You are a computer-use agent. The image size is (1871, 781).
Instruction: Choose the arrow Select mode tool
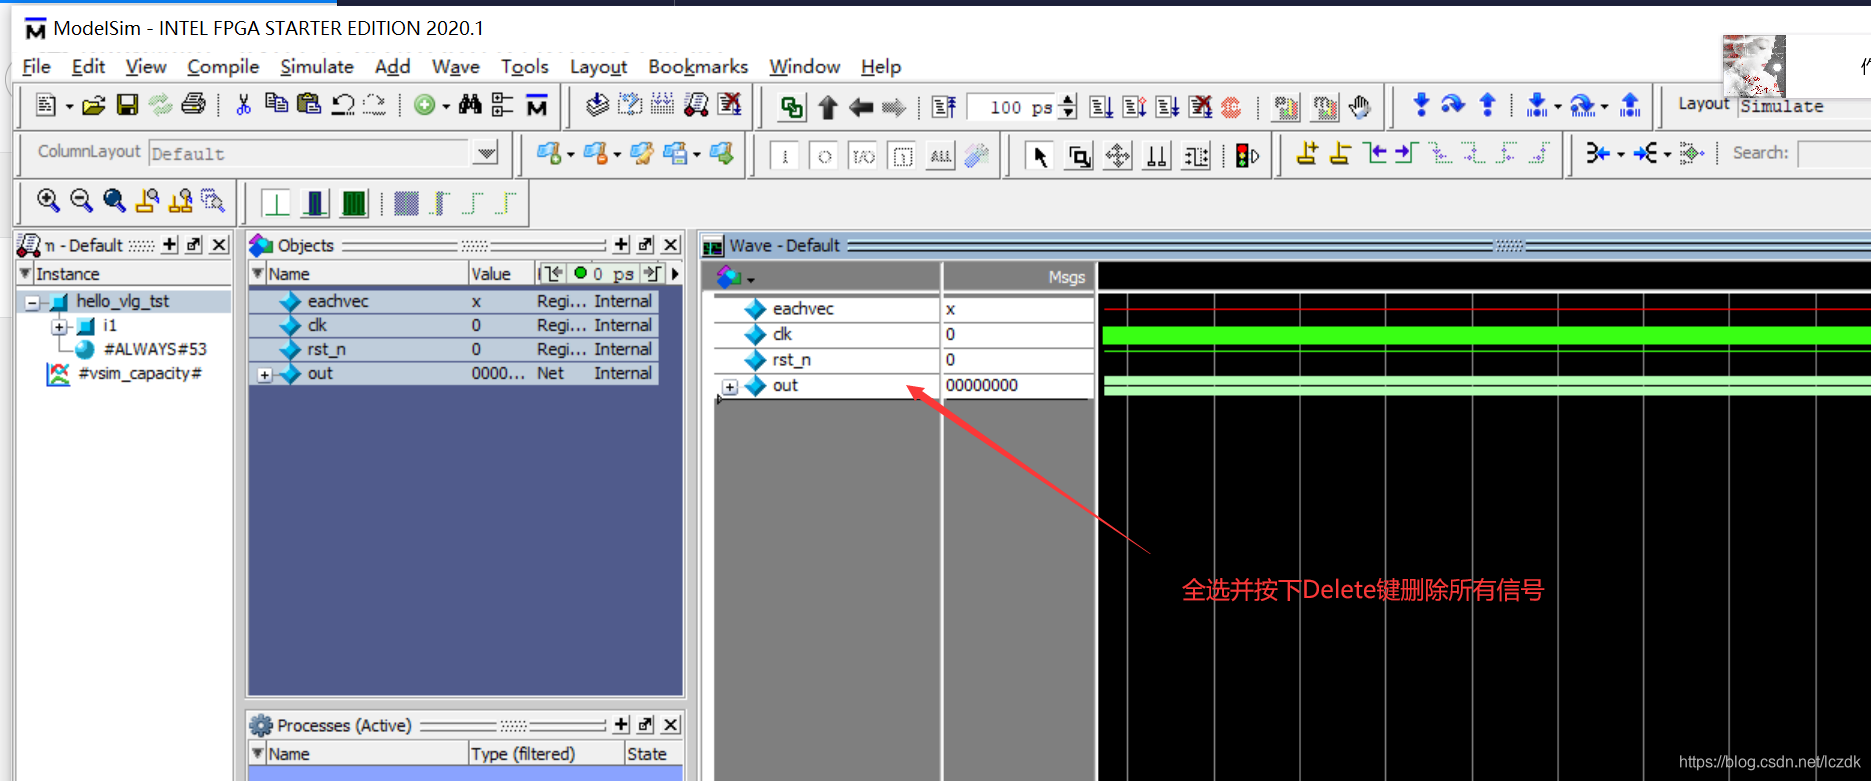(1040, 156)
